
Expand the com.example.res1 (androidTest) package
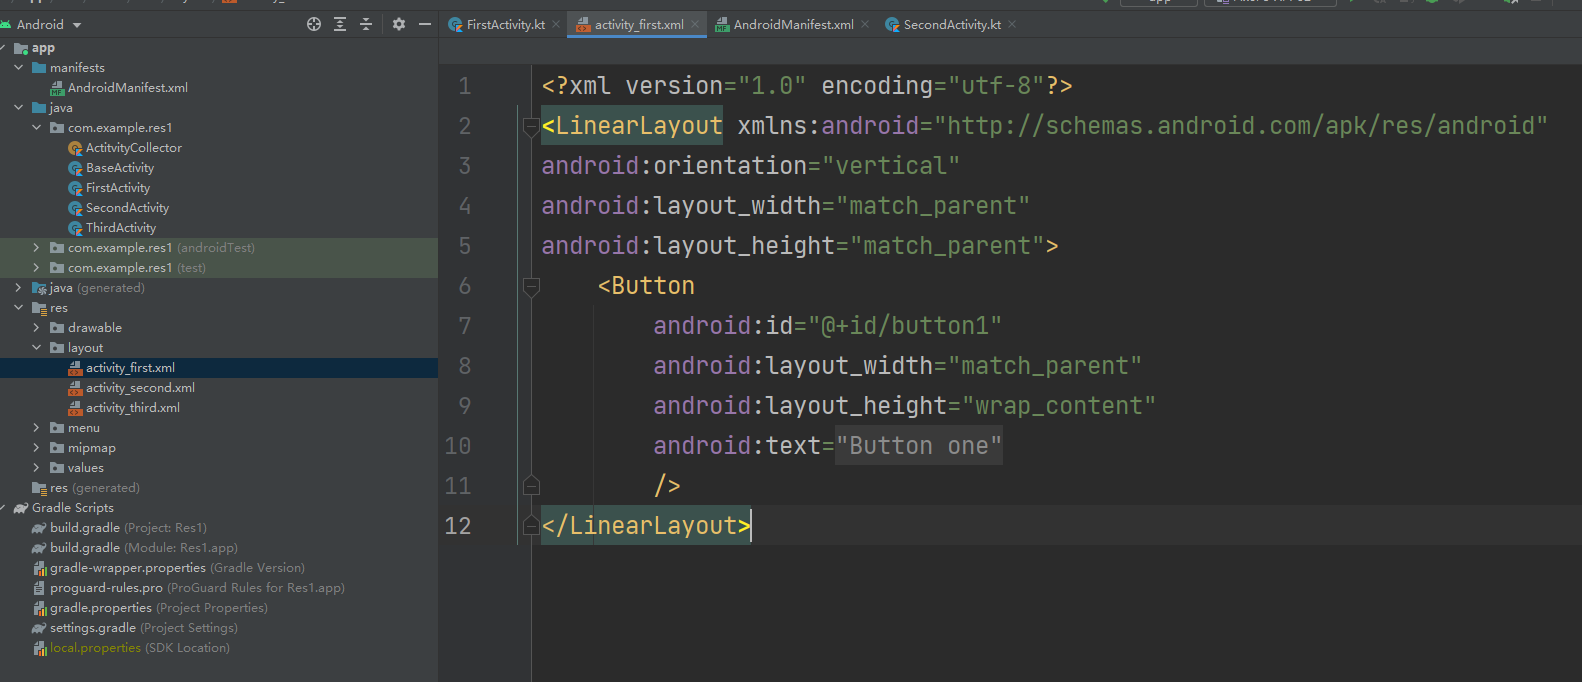click(x=37, y=248)
